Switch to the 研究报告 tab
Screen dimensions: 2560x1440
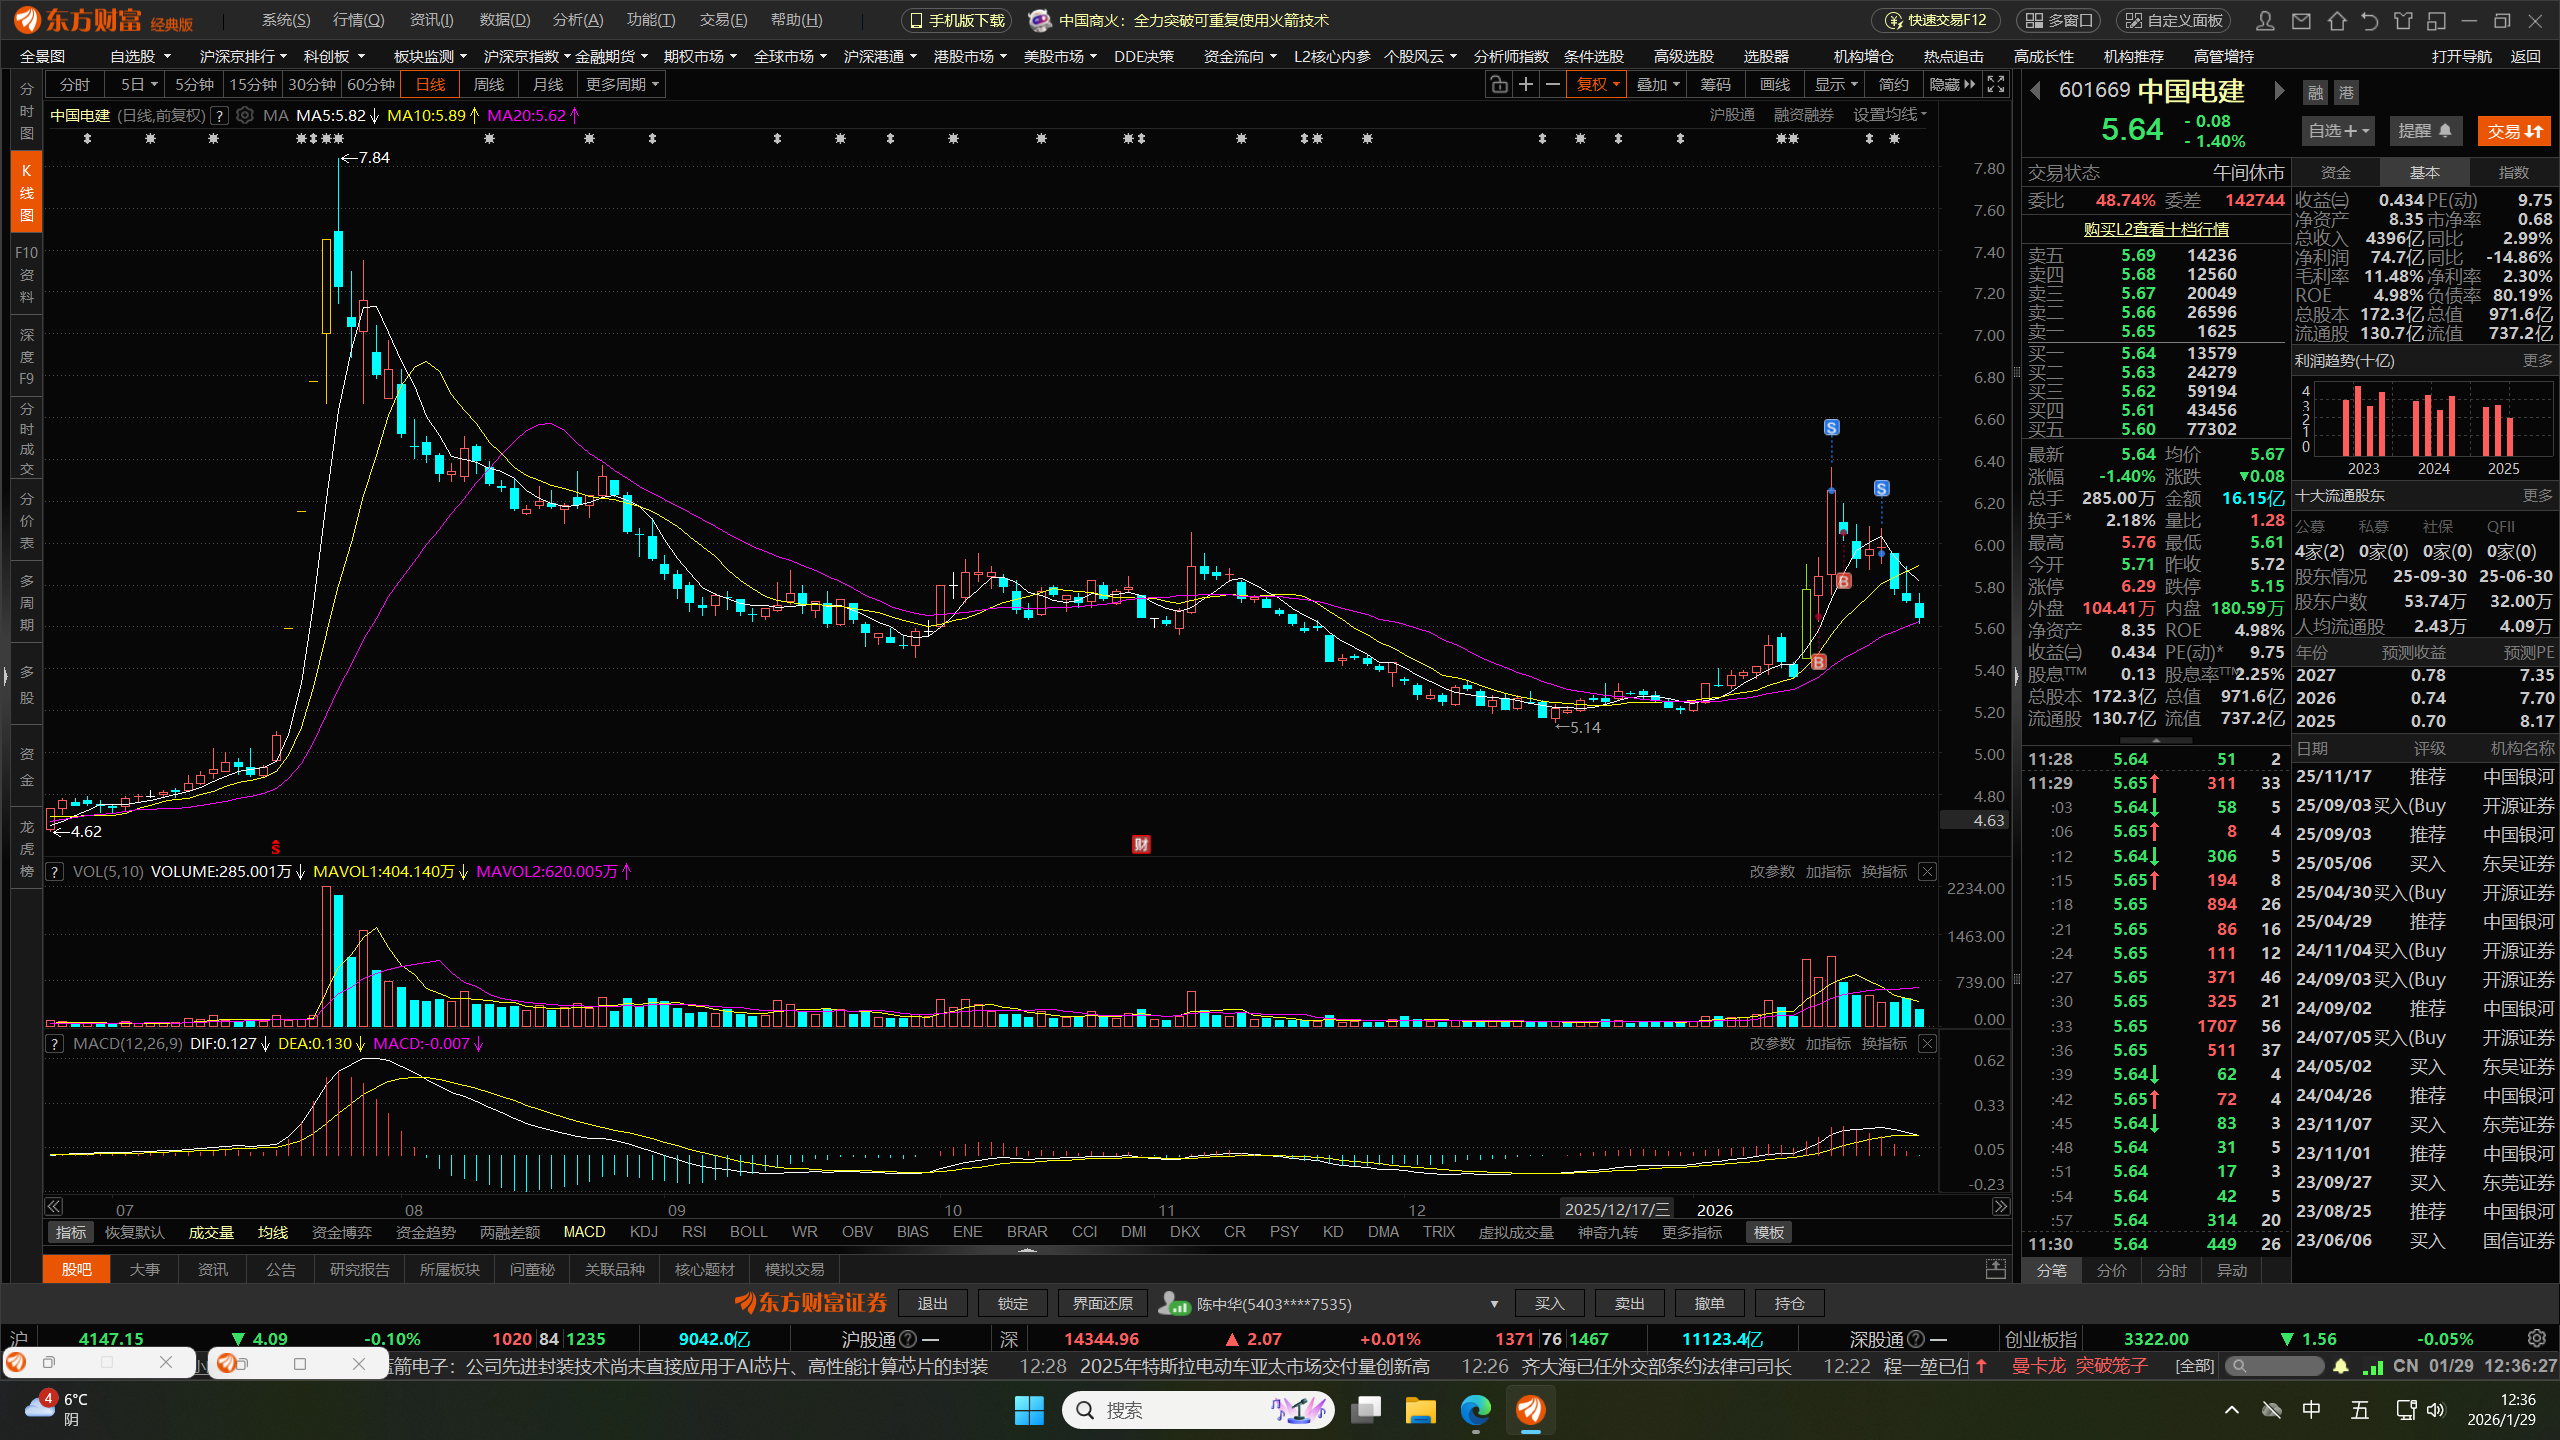point(359,1269)
